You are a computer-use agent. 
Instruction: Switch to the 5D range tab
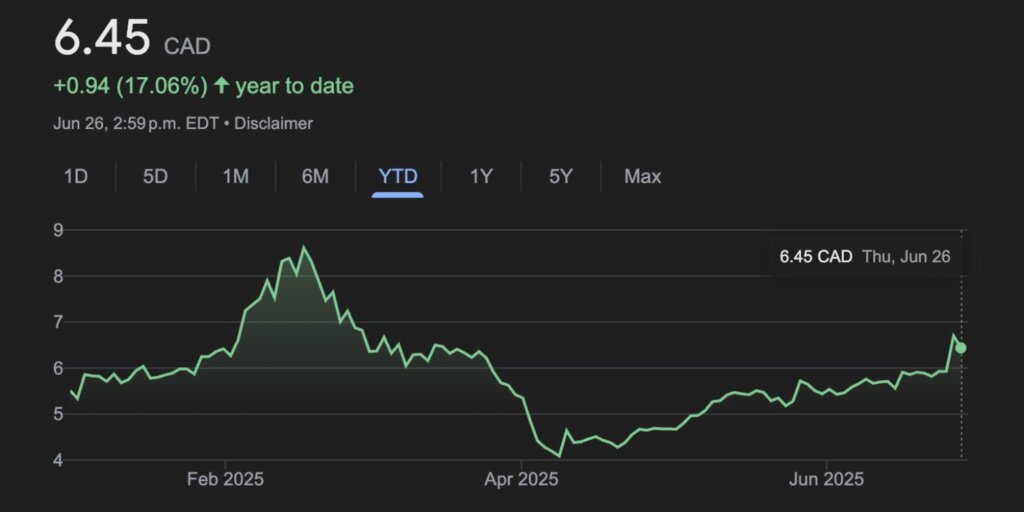point(155,177)
